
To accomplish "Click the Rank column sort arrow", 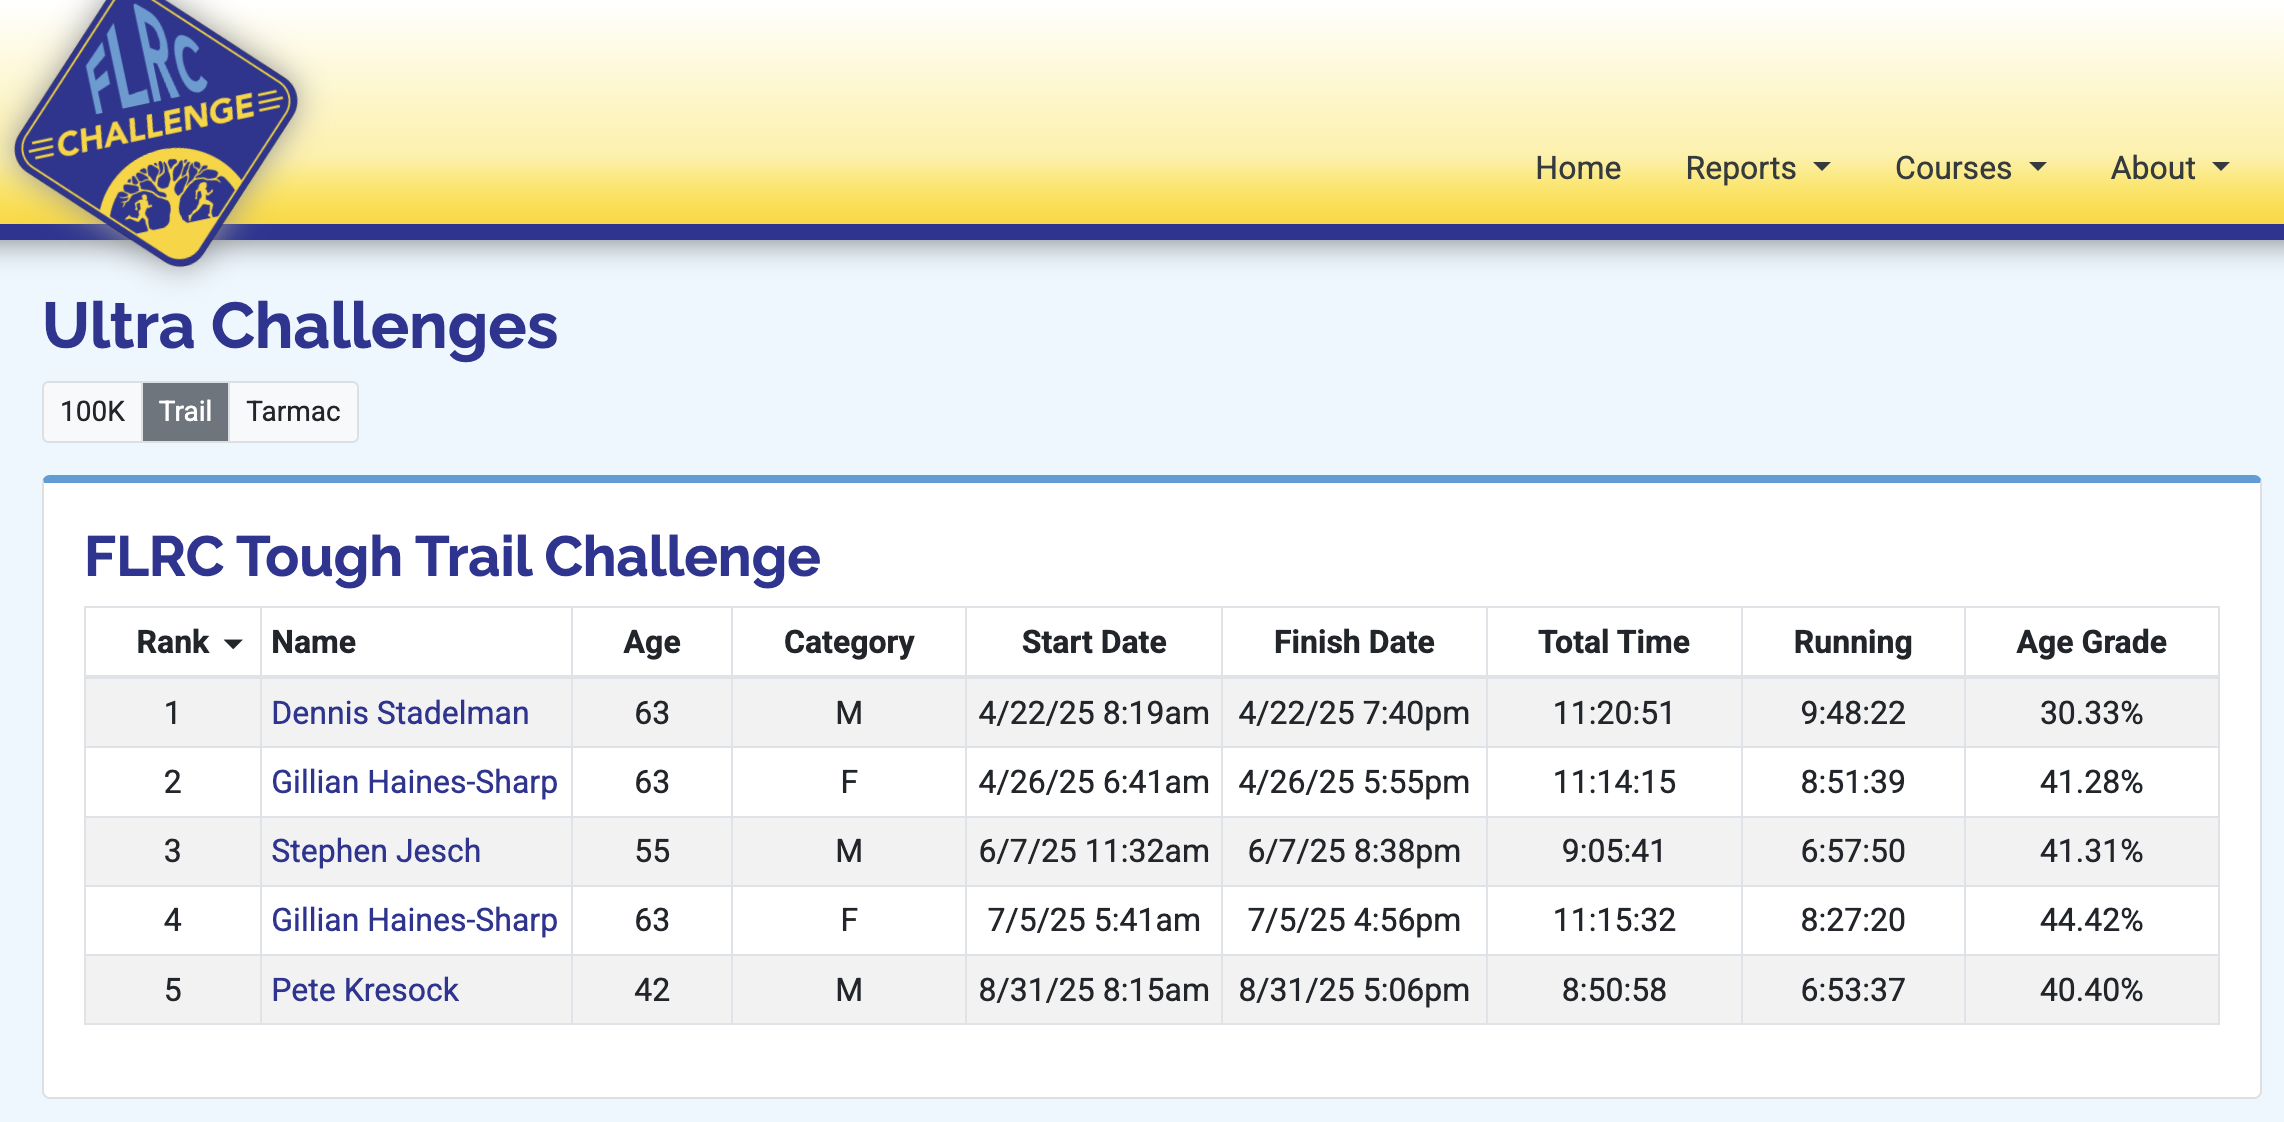I will pyautogui.click(x=233, y=643).
